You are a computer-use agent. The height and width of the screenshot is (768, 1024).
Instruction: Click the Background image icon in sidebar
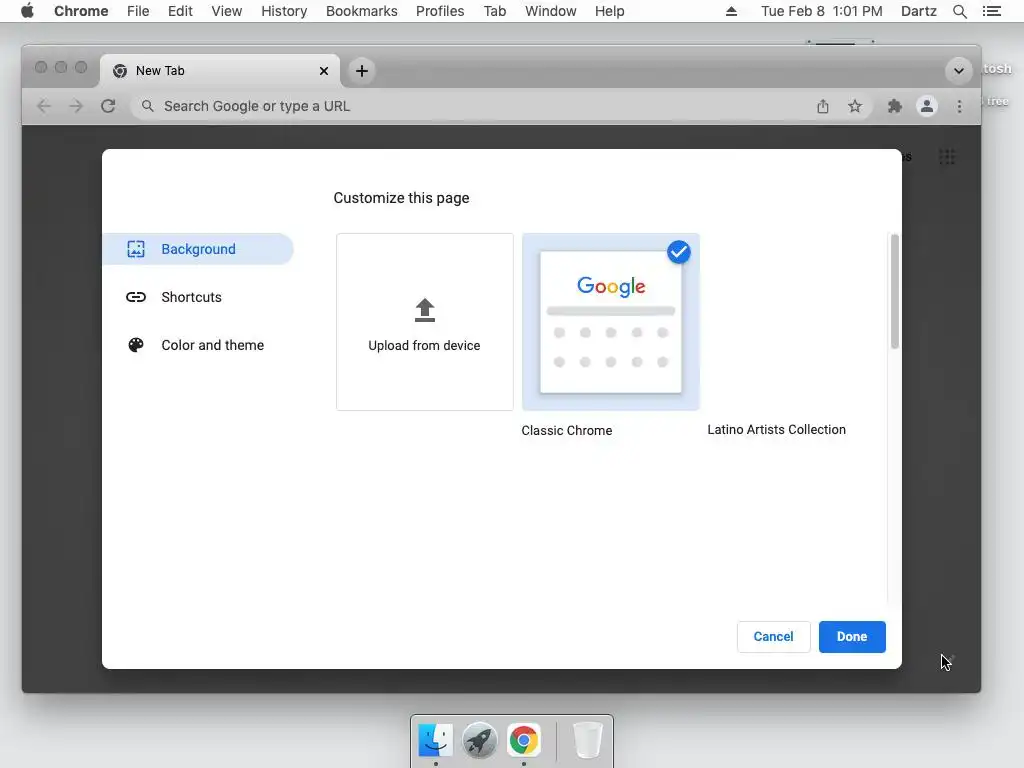136,249
